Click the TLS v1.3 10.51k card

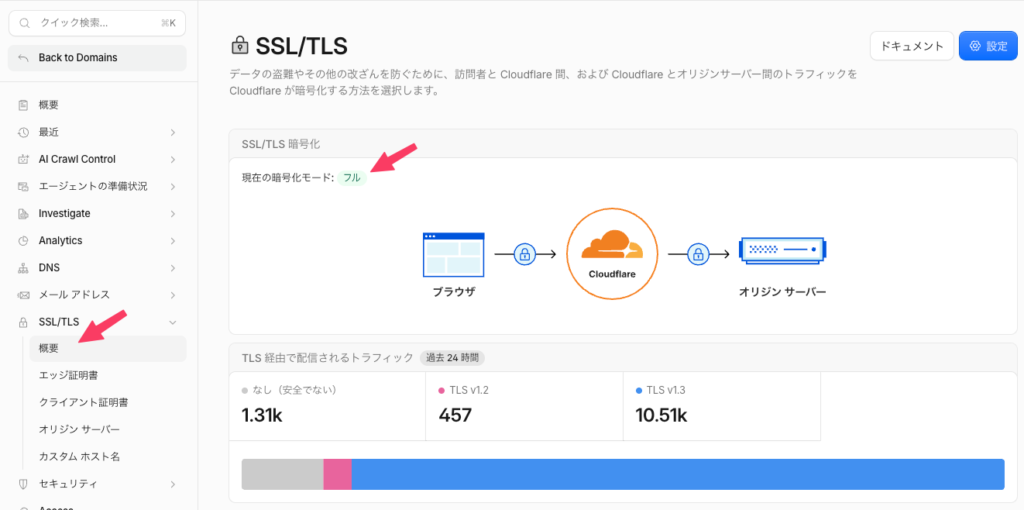[x=722, y=406]
